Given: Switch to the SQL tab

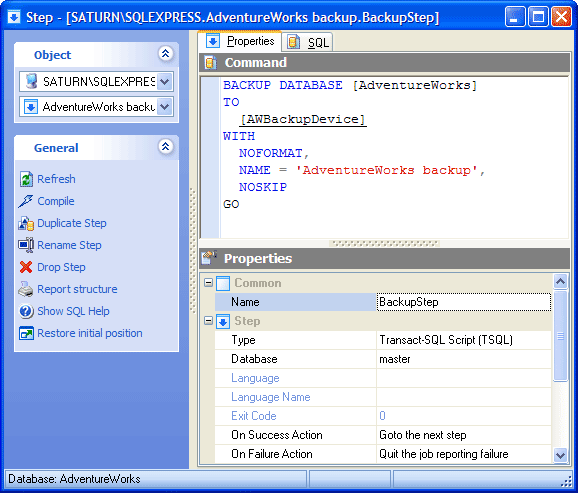Looking at the screenshot, I should 308,42.
